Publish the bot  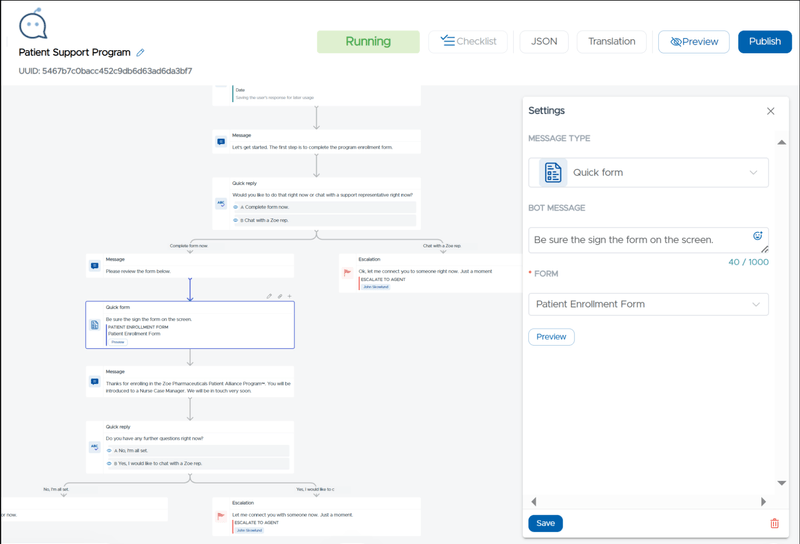coord(764,41)
